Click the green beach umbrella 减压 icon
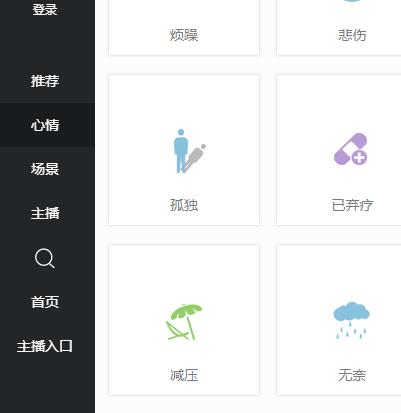 click(184, 322)
